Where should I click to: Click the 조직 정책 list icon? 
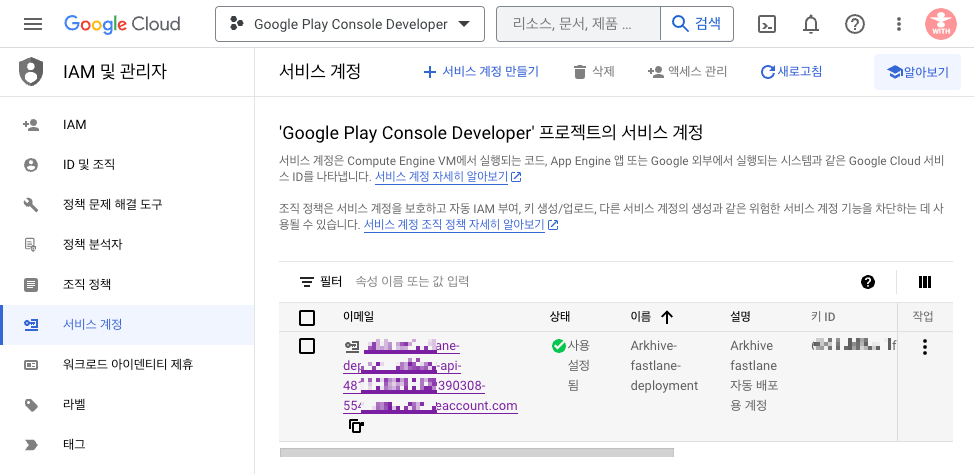[30, 285]
